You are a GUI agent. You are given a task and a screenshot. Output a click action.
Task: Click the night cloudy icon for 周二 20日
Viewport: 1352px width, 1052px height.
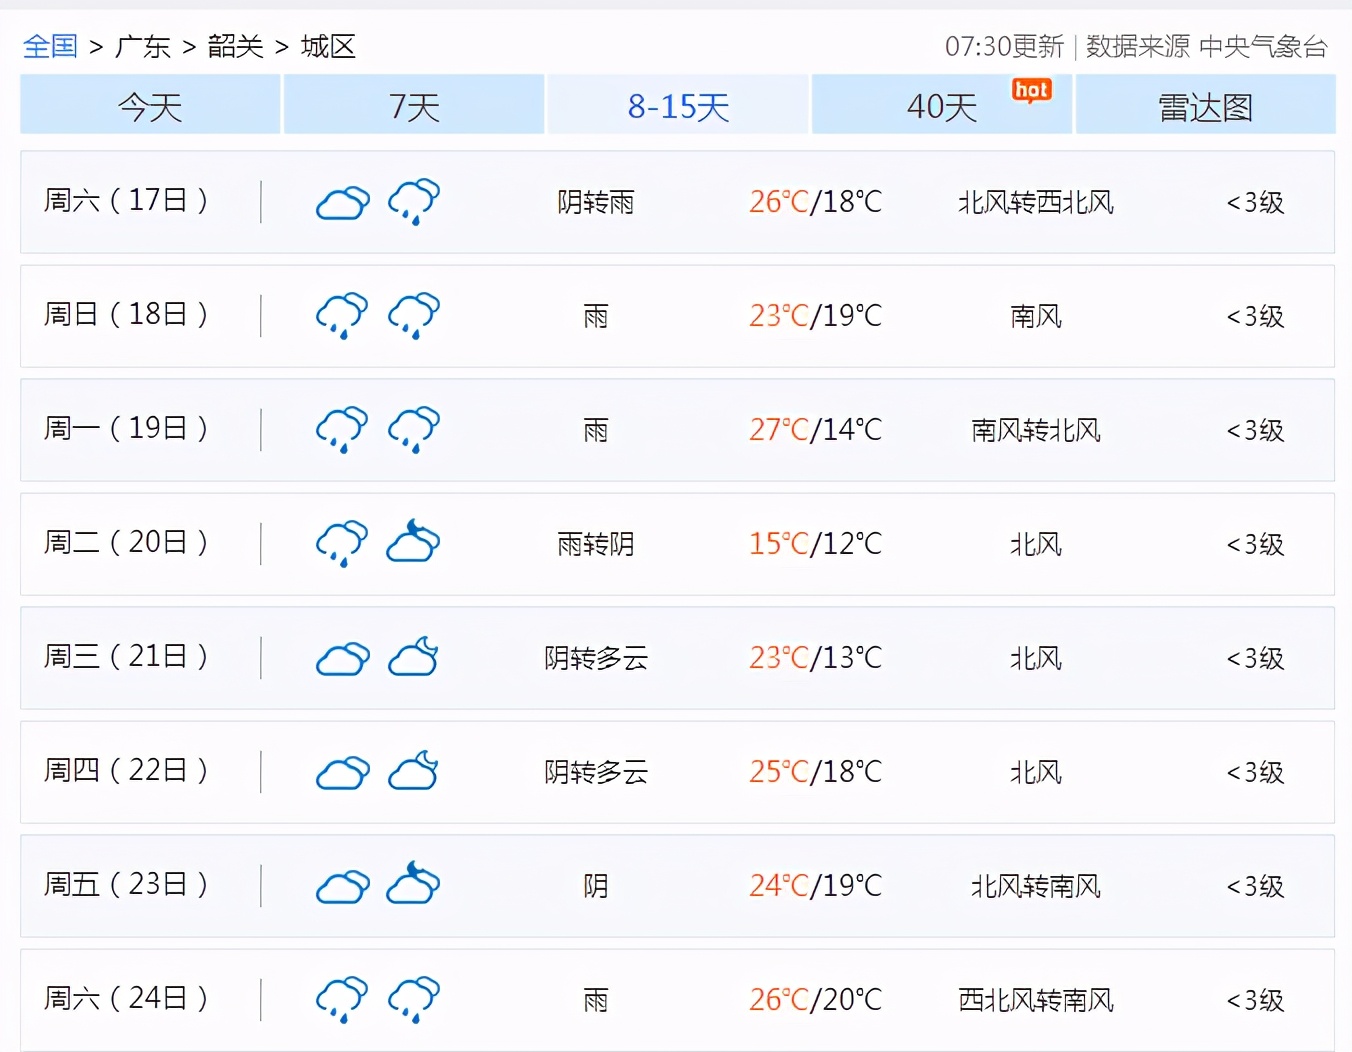coord(413,544)
